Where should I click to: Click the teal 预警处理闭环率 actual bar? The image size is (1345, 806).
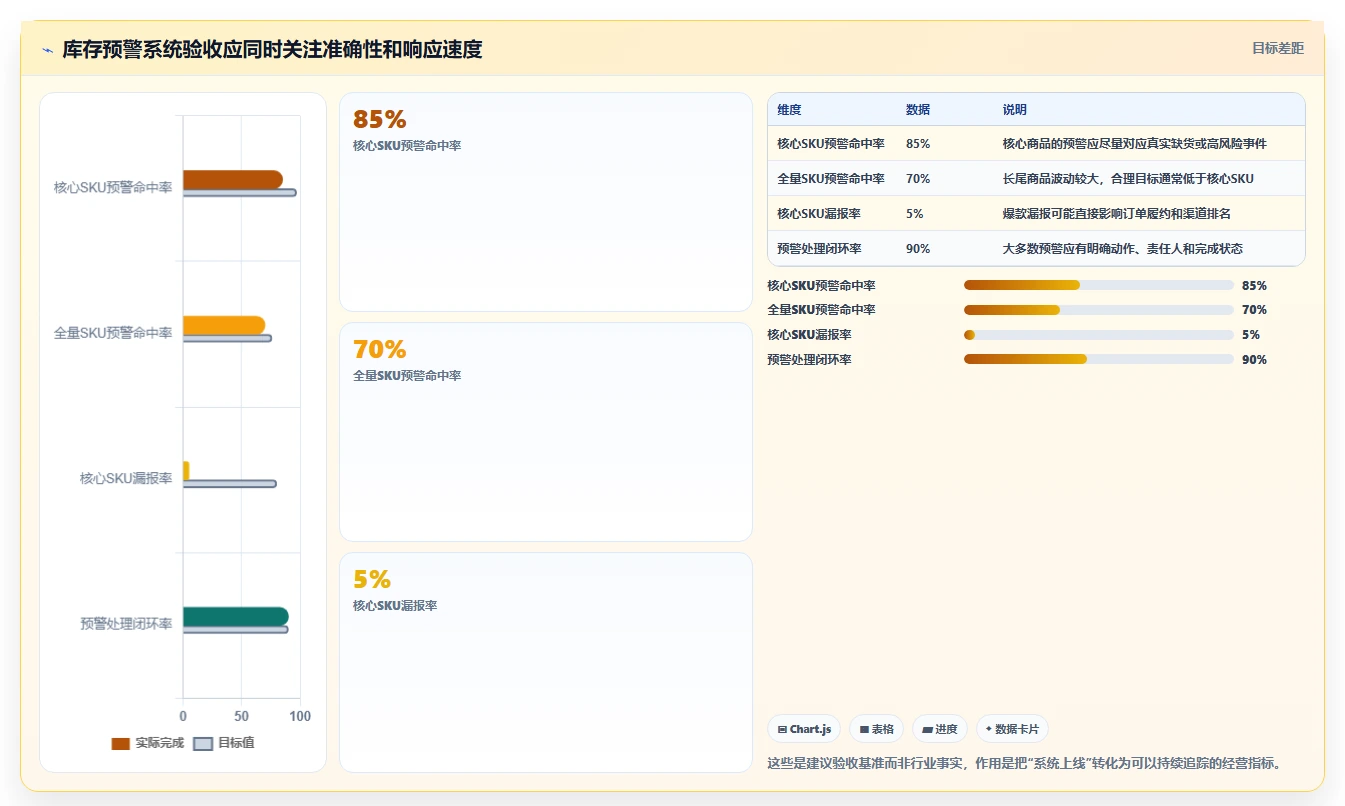pos(236,616)
